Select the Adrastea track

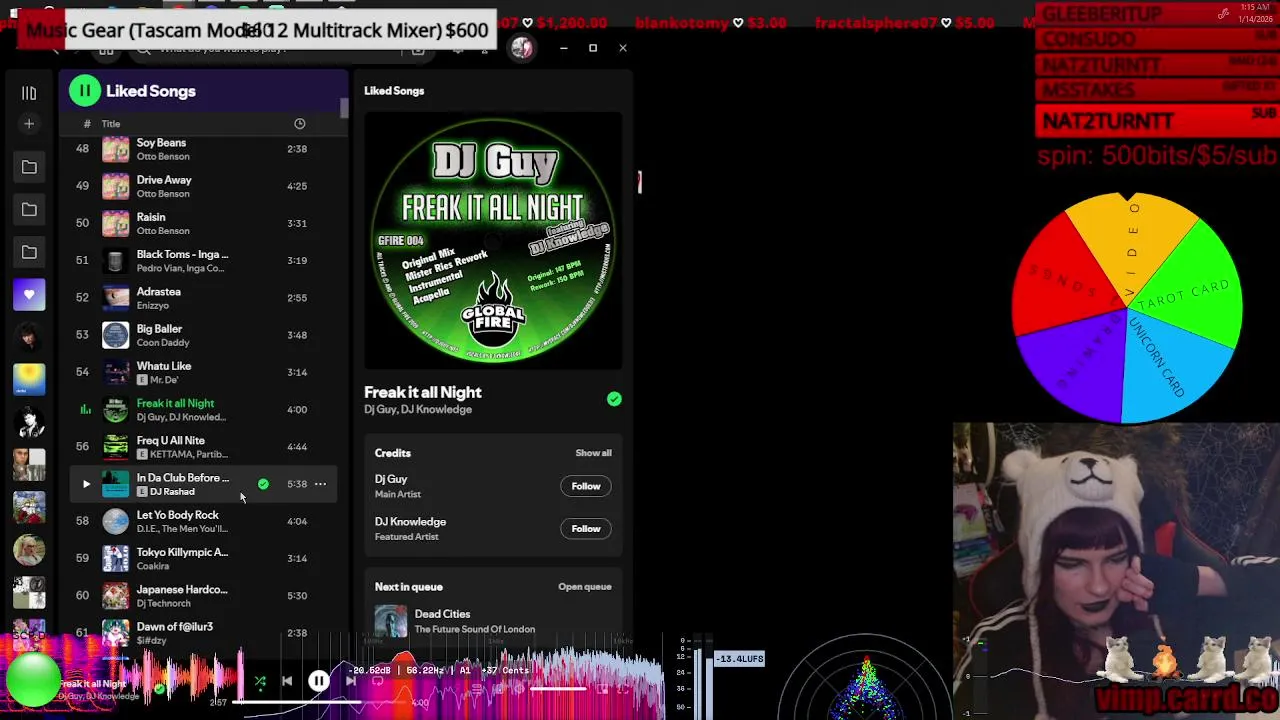coord(203,298)
